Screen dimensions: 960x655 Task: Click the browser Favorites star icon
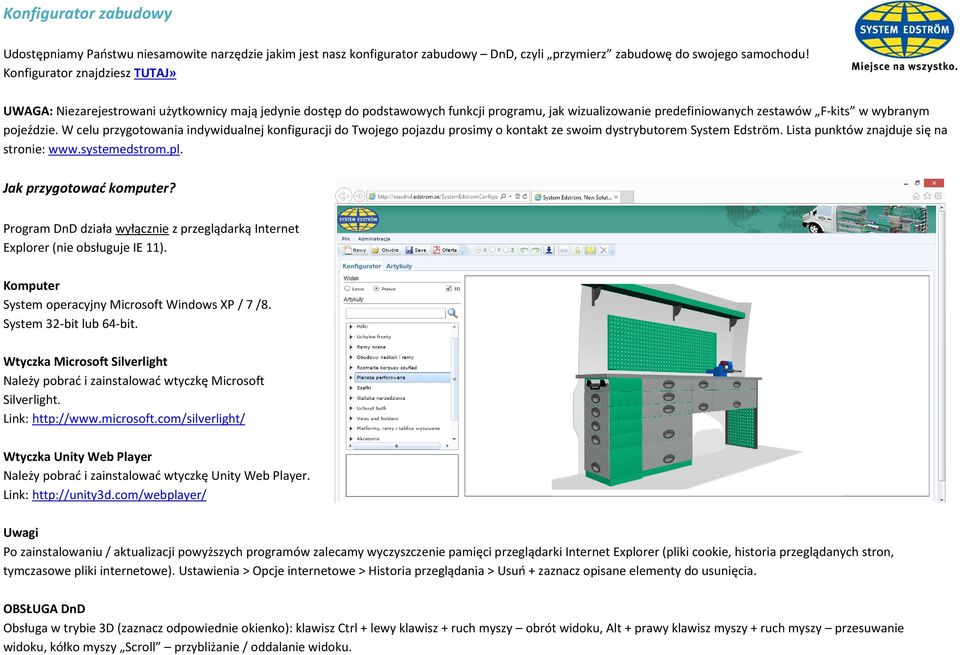[927, 196]
